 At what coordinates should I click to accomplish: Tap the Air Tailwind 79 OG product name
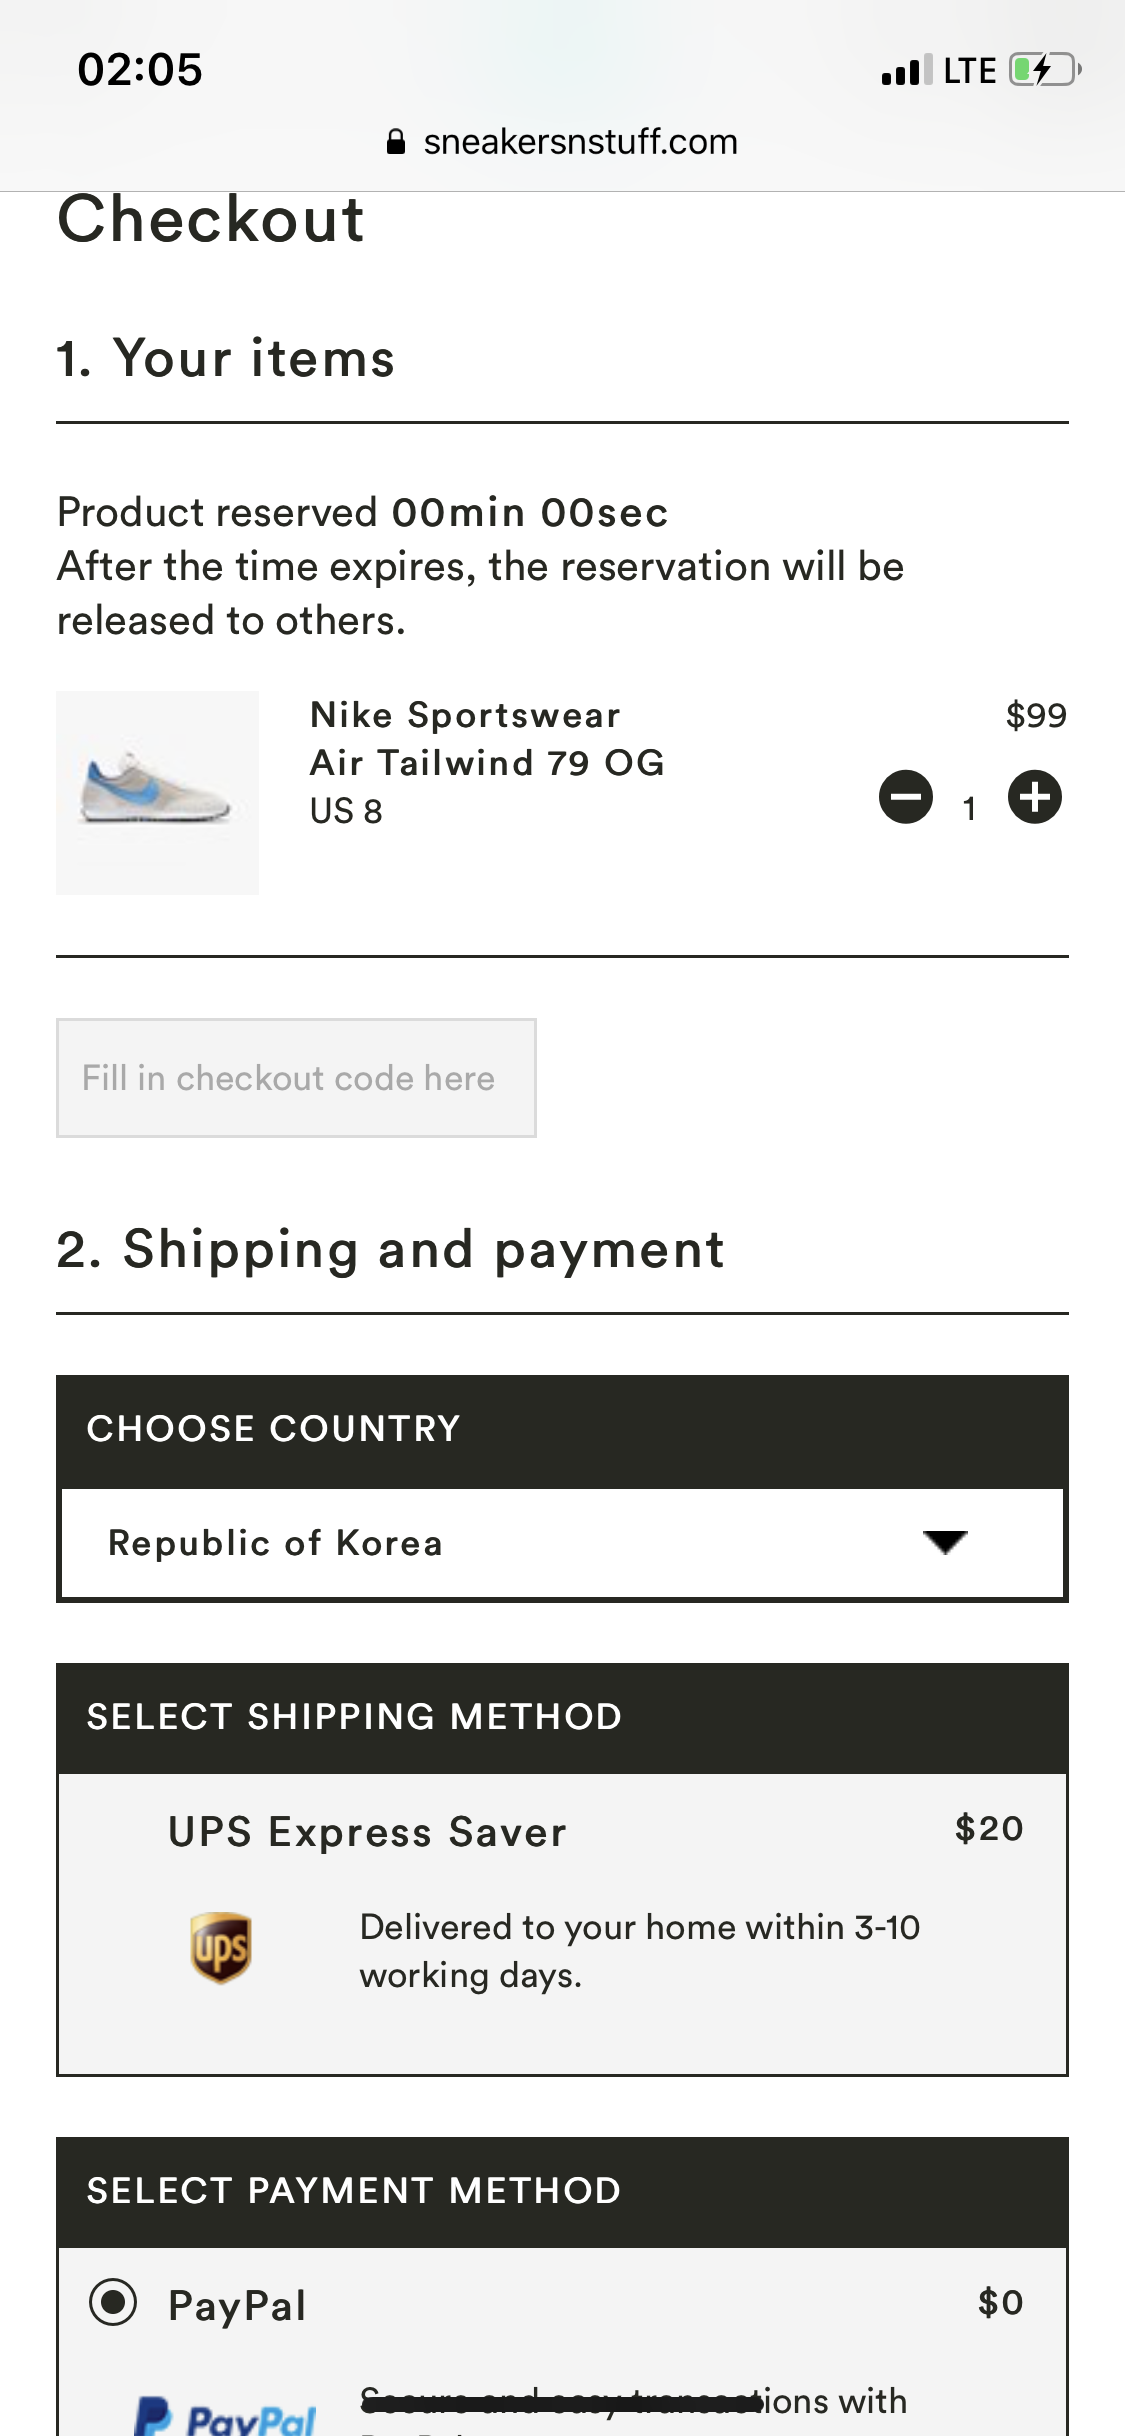pyautogui.click(x=487, y=763)
